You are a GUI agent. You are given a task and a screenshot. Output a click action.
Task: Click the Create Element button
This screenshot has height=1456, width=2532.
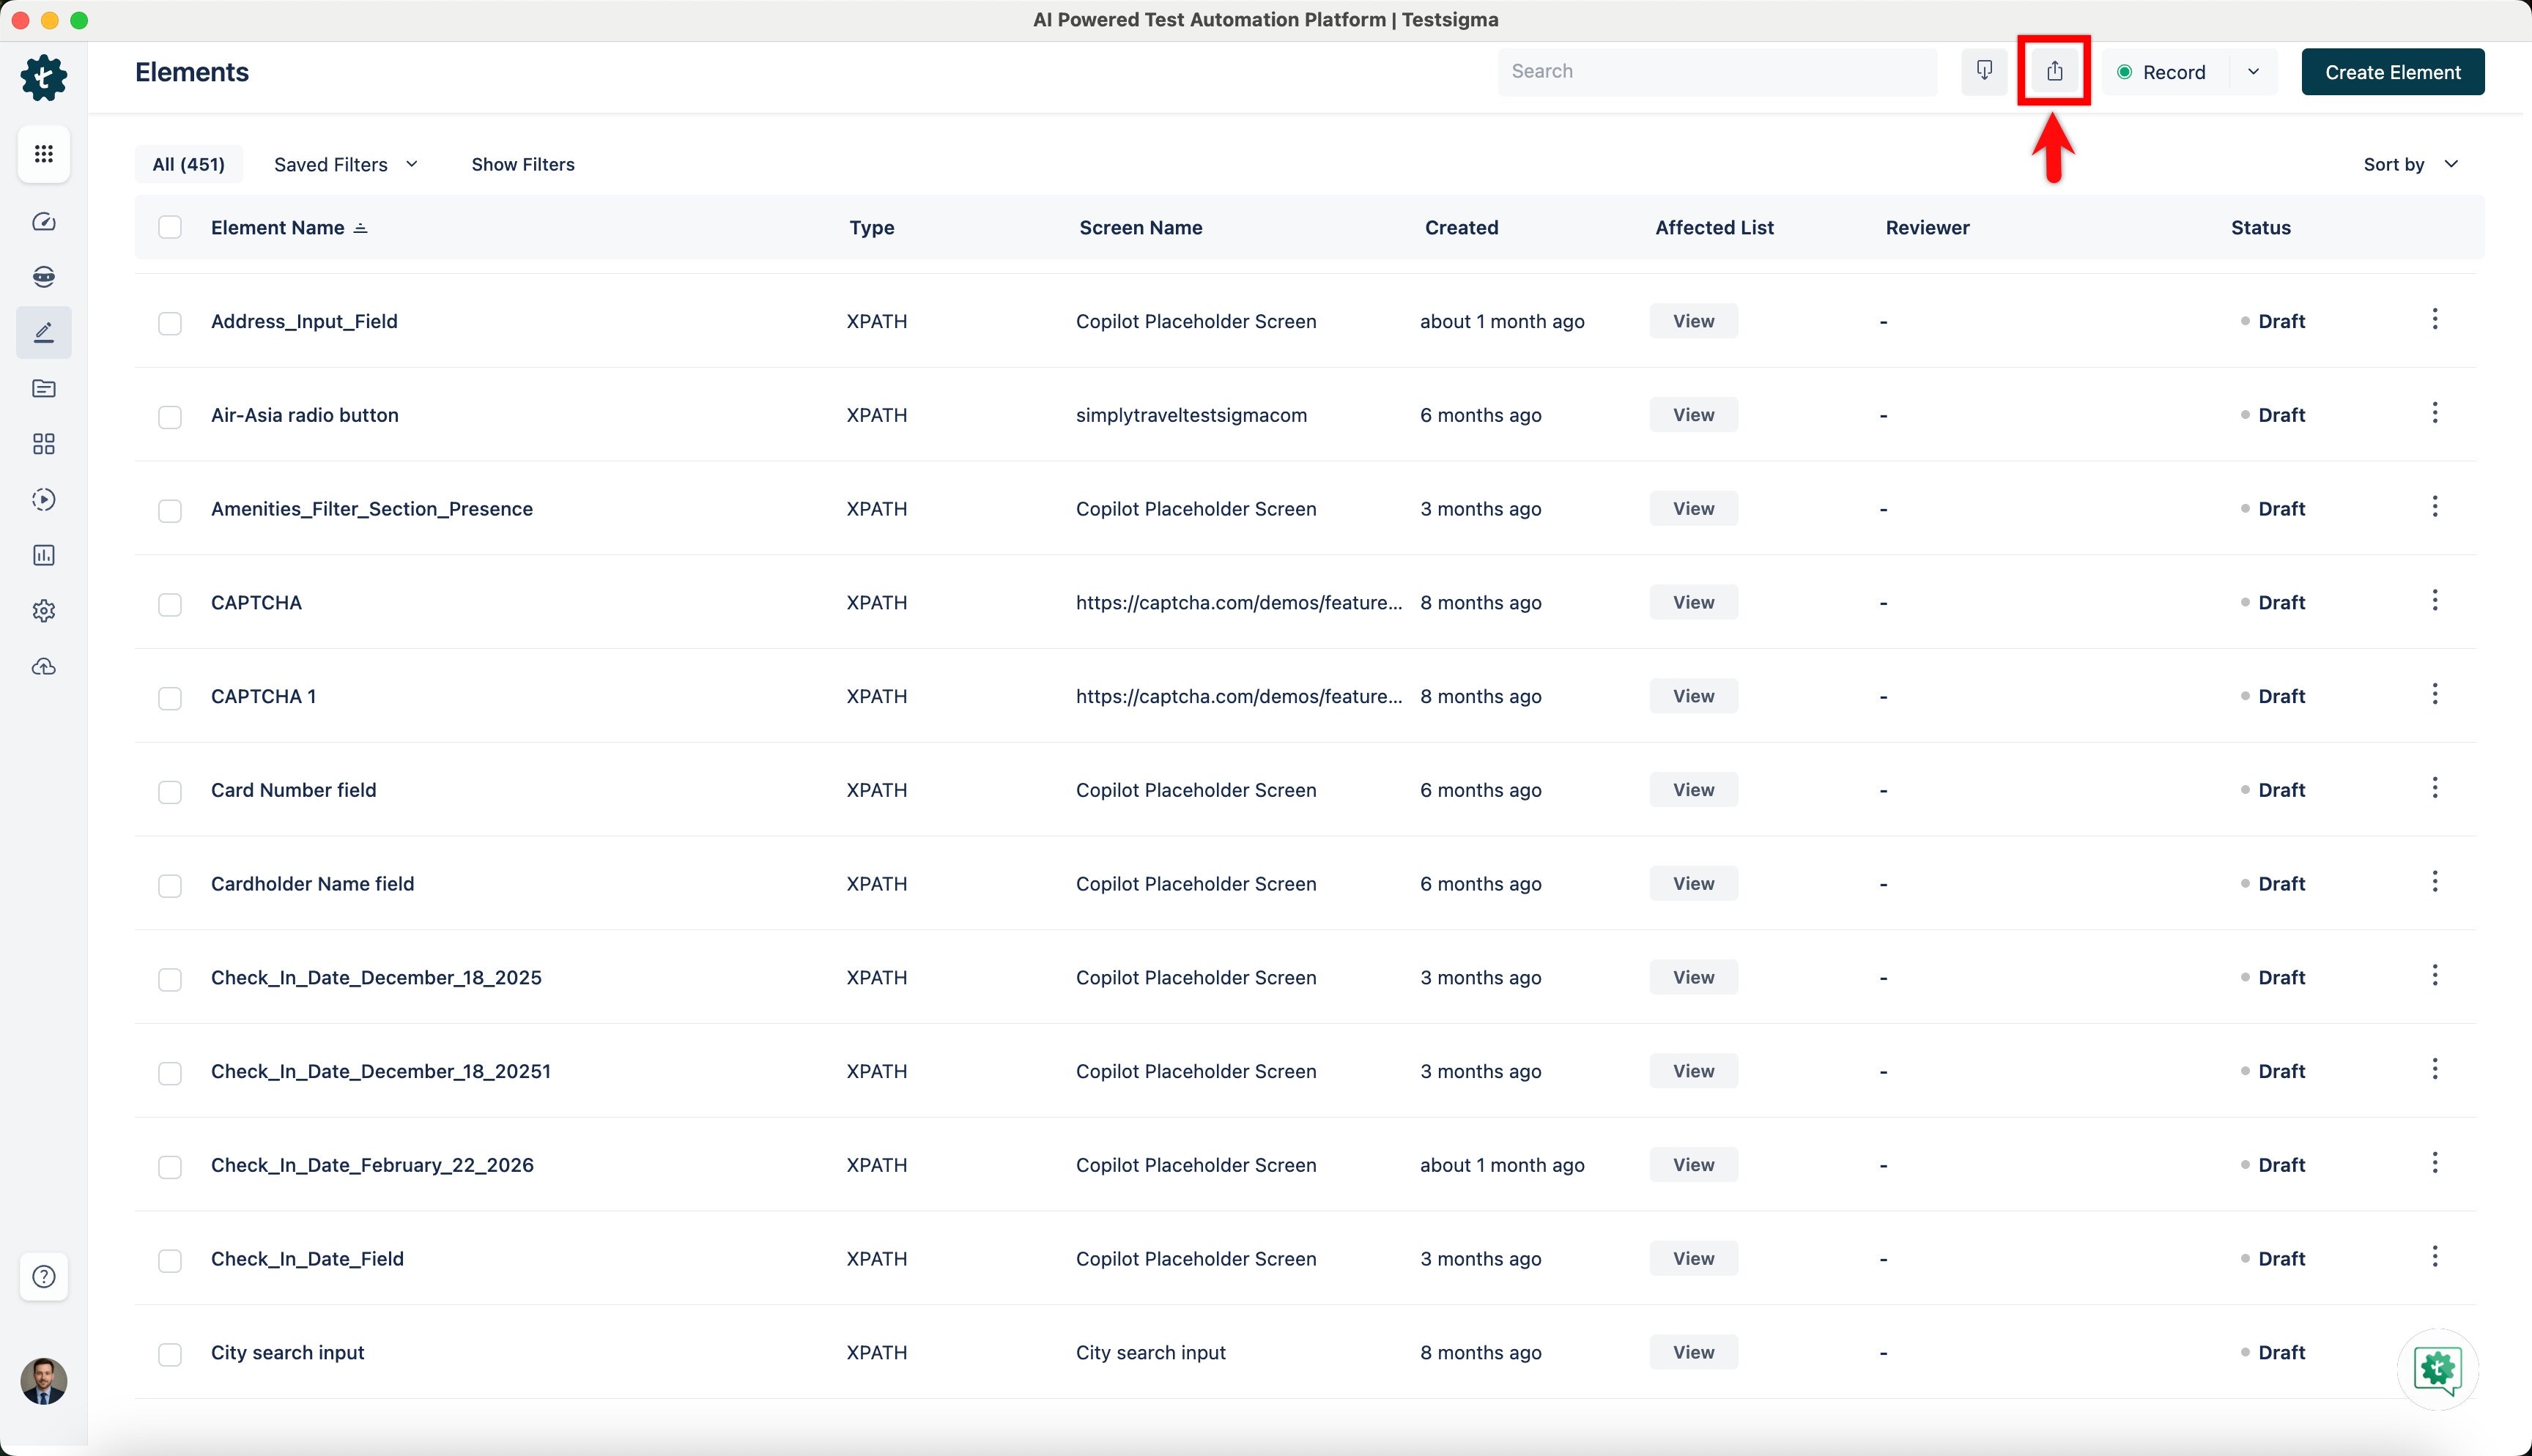pyautogui.click(x=2392, y=72)
